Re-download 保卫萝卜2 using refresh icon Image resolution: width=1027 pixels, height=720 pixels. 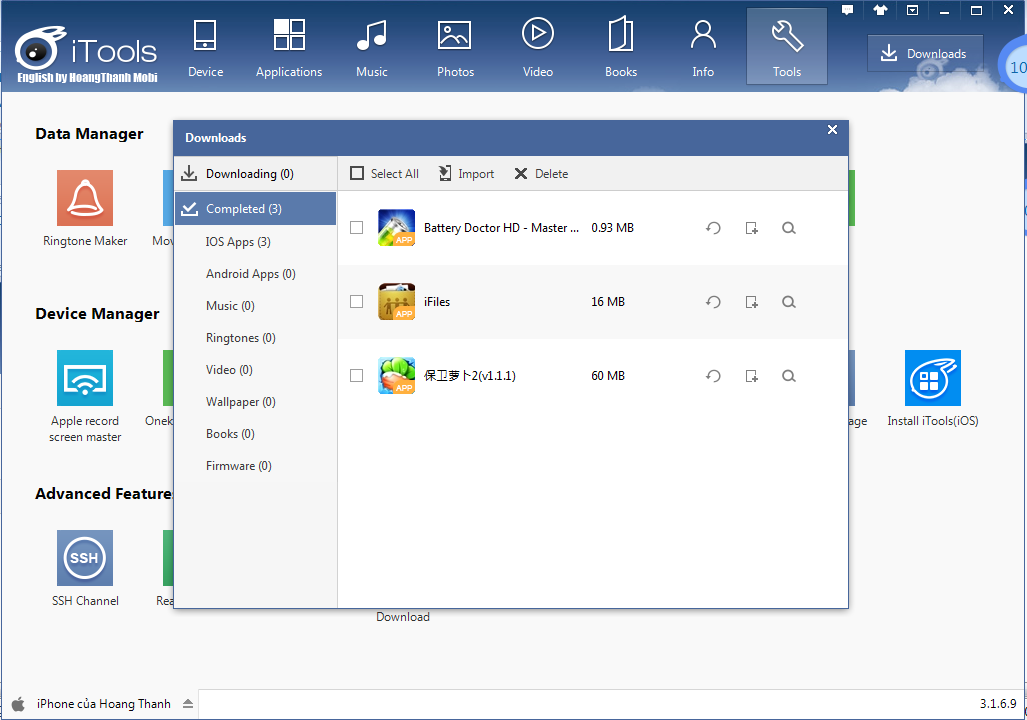pos(713,376)
